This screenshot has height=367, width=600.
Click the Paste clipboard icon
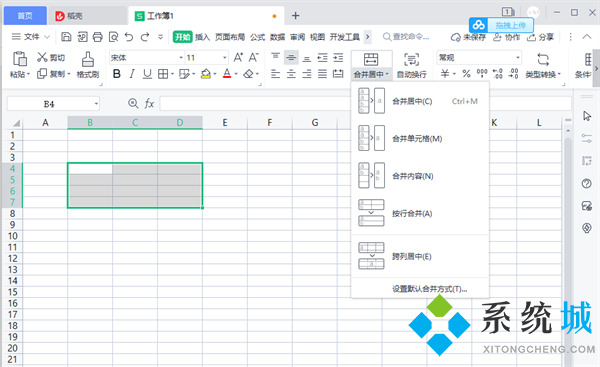point(20,59)
